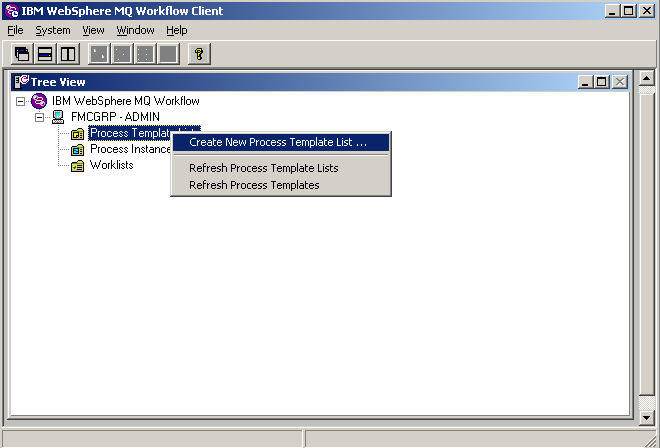Maximize the Workflow Client main window
Screen dimensions: 660x448
tap(628, 11)
